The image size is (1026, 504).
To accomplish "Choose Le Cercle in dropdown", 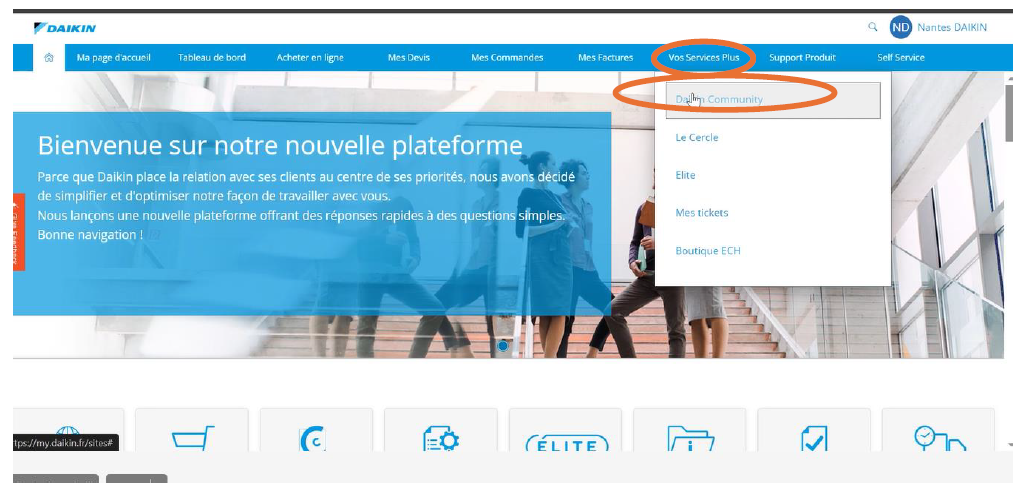I will point(697,137).
